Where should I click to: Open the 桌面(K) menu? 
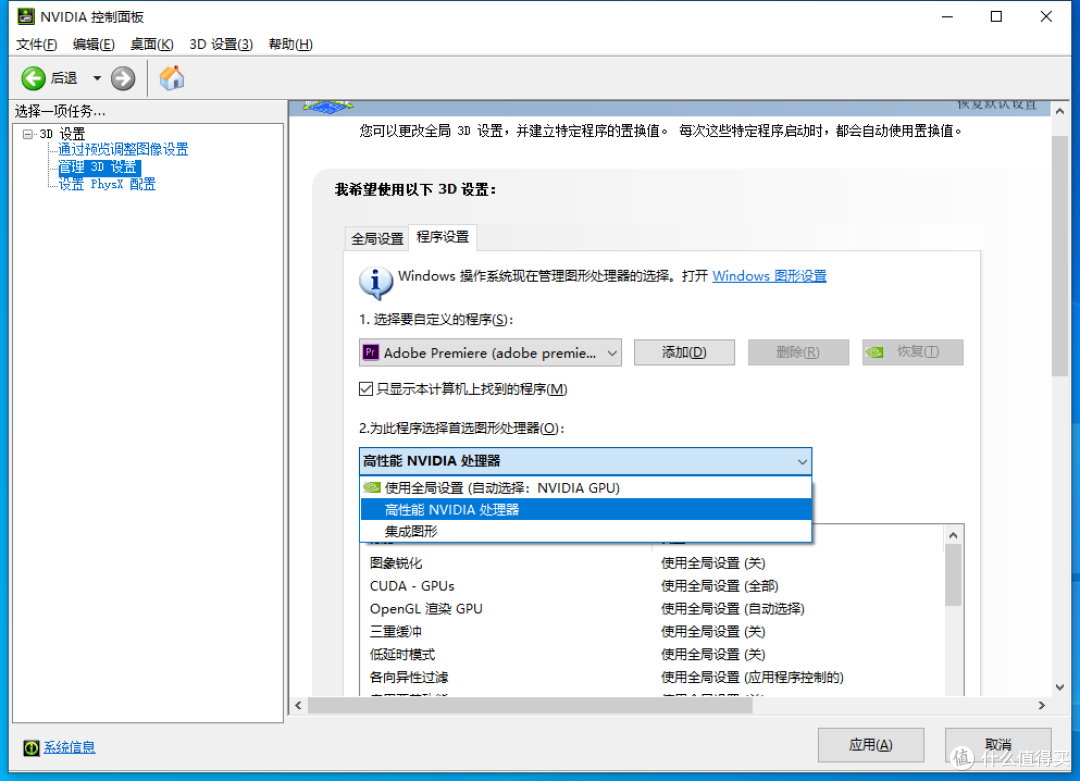coord(152,44)
